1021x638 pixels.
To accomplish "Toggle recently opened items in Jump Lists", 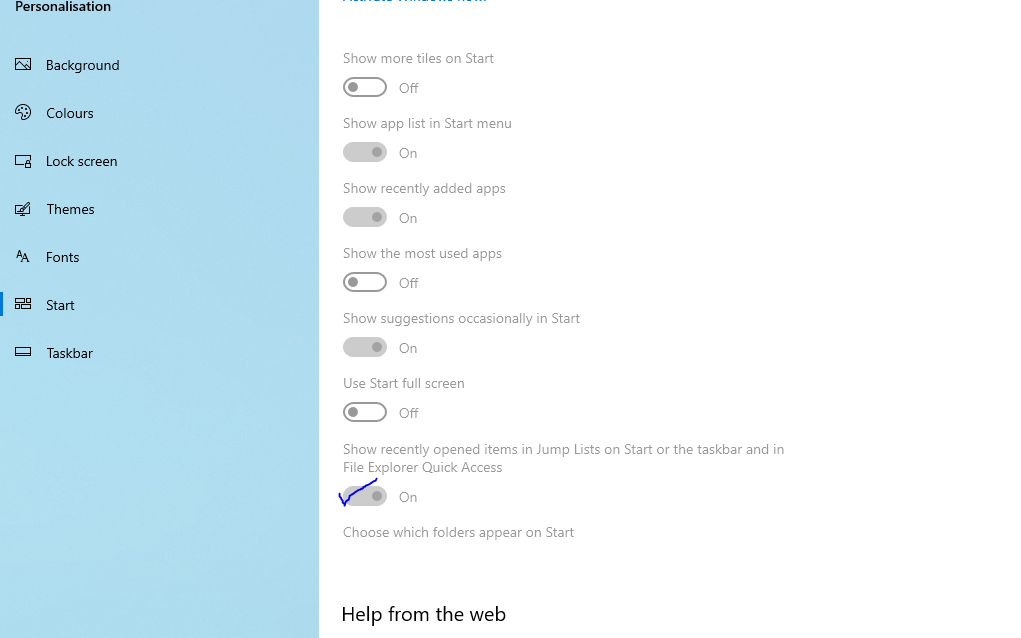I will tap(365, 496).
